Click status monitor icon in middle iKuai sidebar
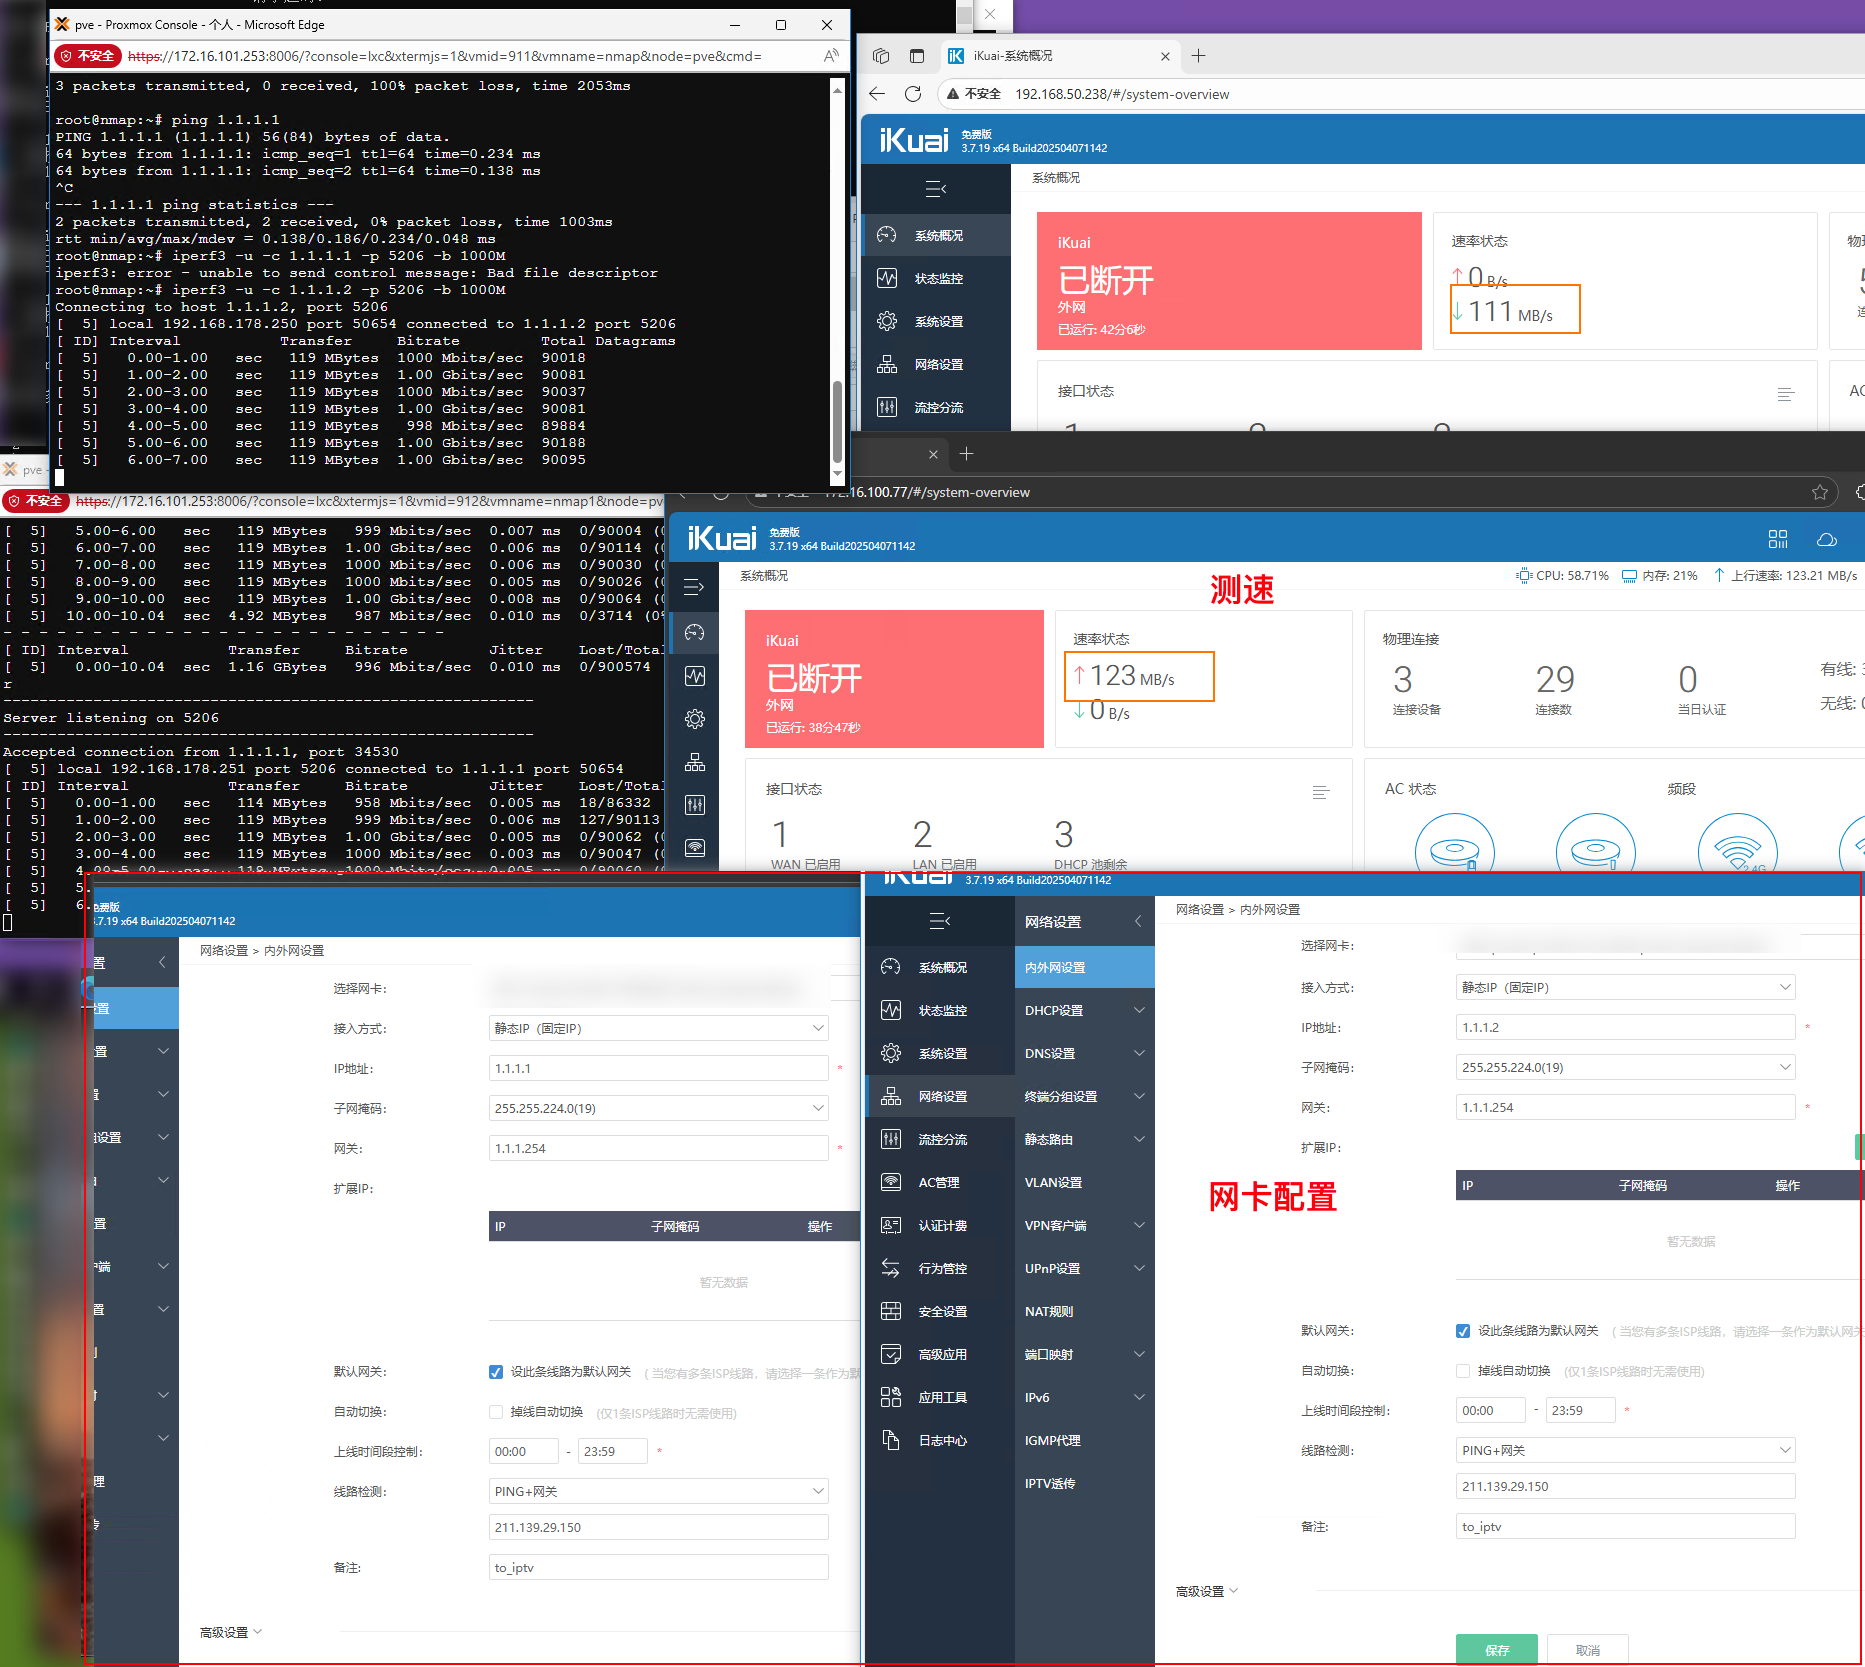The width and height of the screenshot is (1865, 1667). pos(695,676)
